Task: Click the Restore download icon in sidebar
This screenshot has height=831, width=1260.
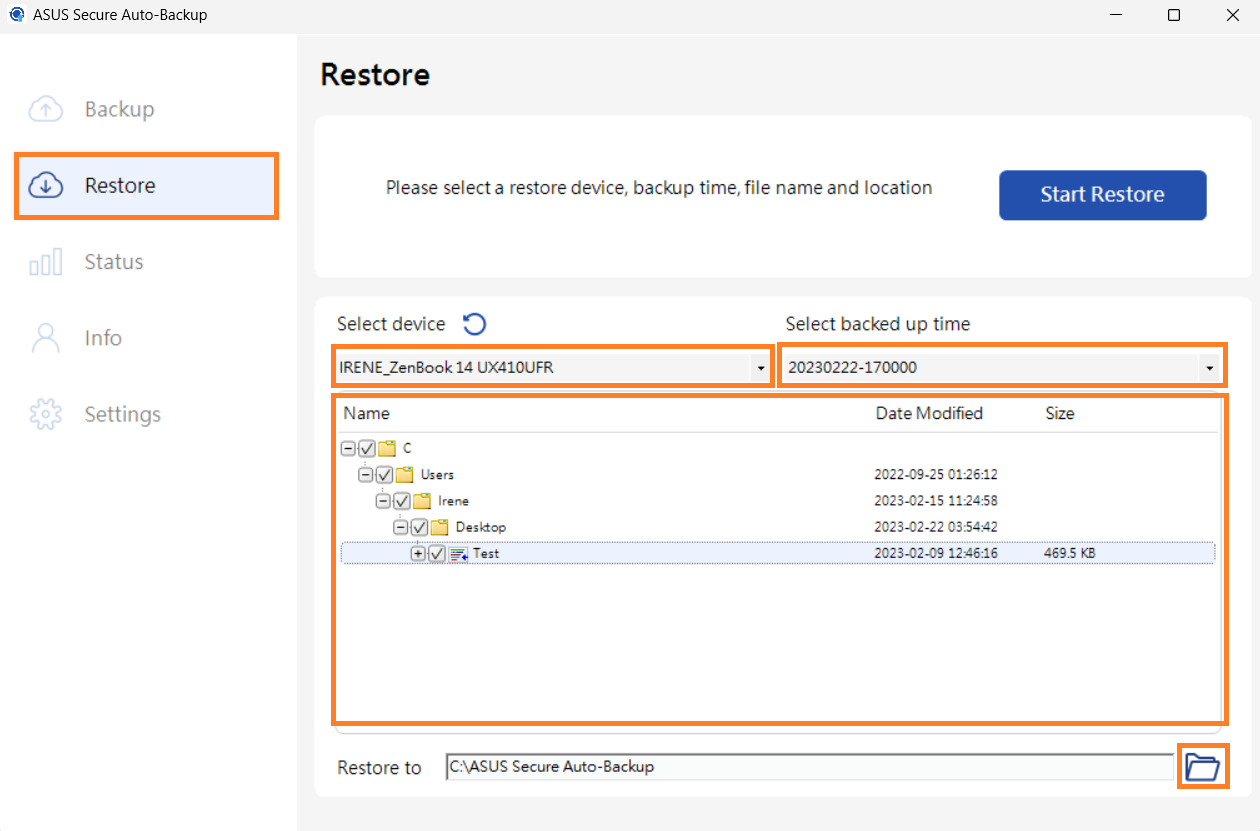Action: click(46, 185)
